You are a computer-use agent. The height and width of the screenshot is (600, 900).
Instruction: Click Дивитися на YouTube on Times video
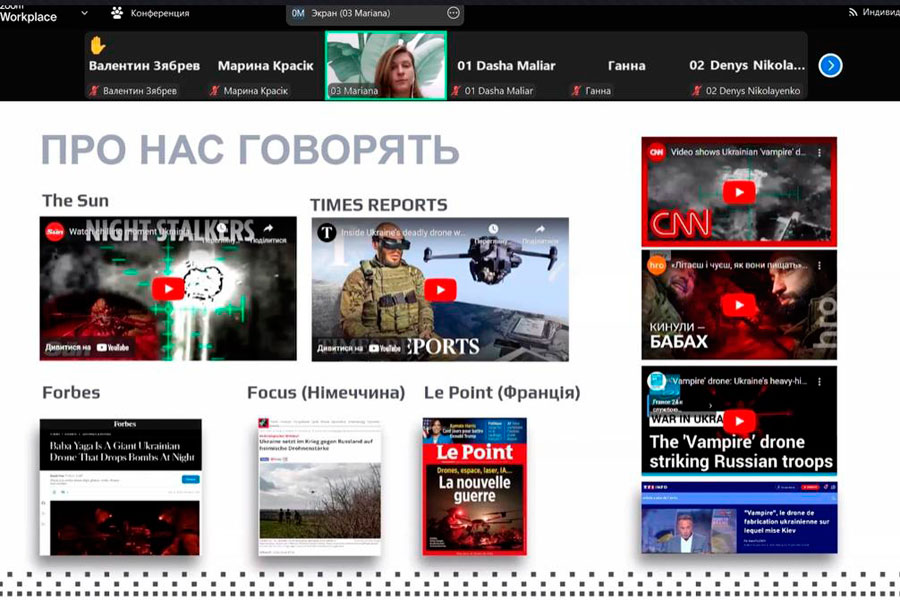[359, 348]
